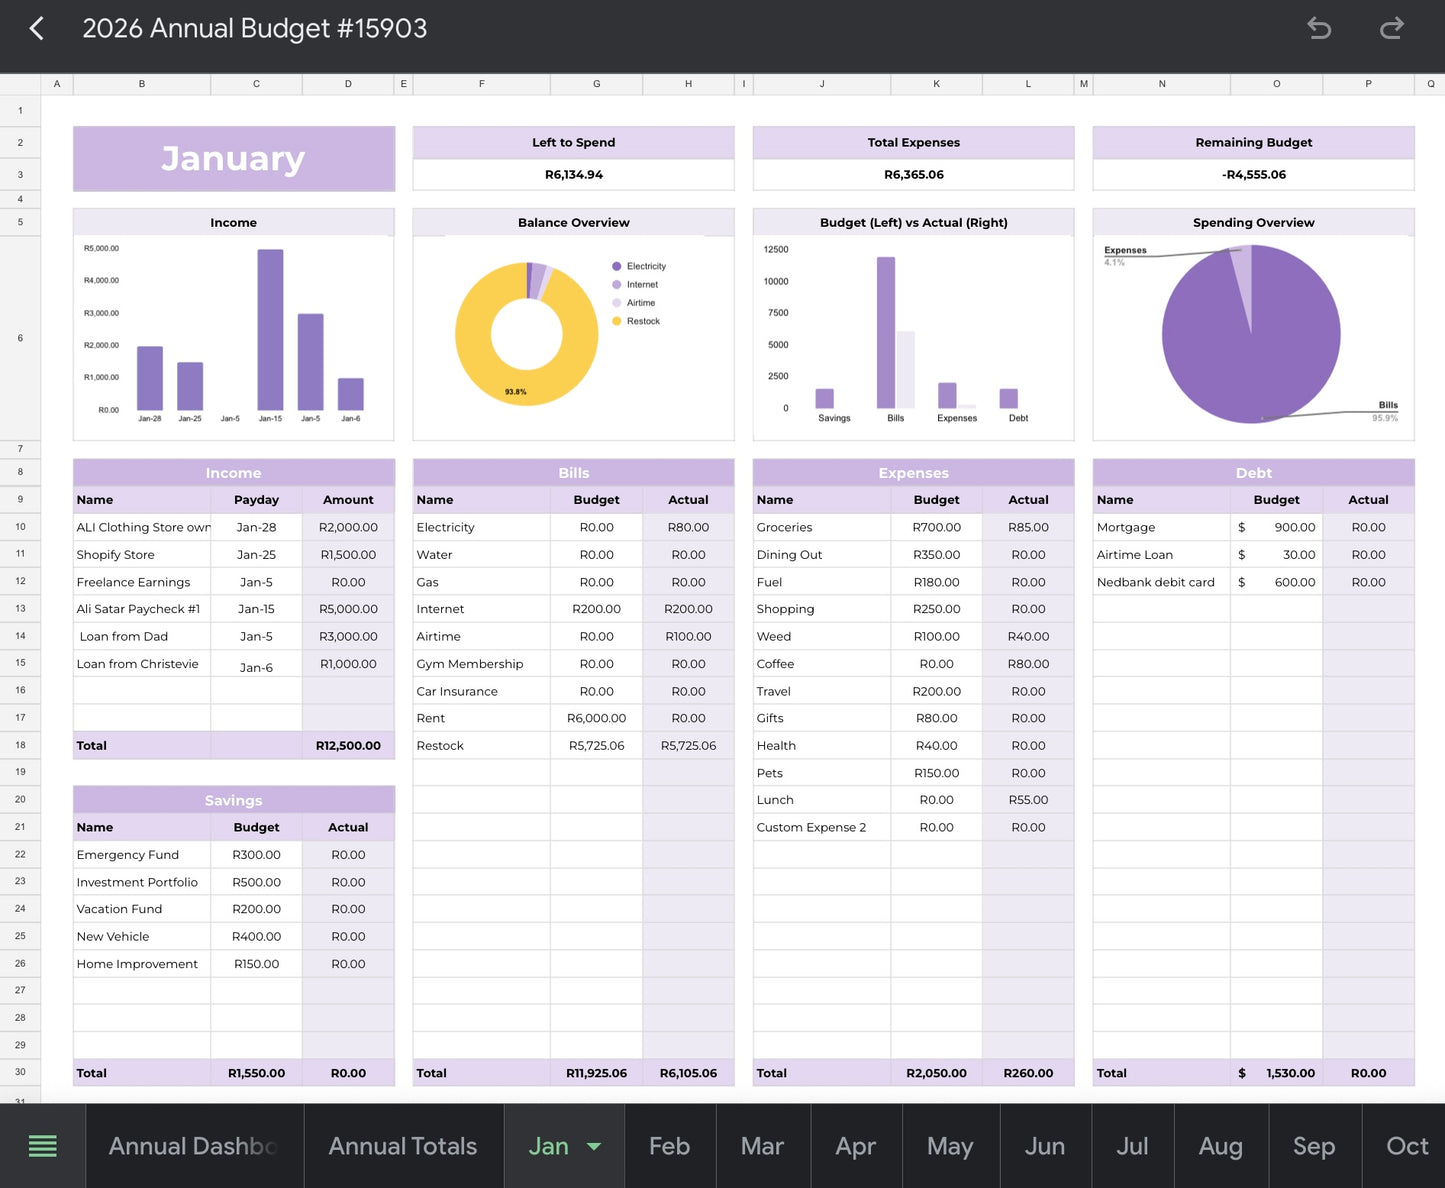Select the Car Insurance cell

click(482, 691)
